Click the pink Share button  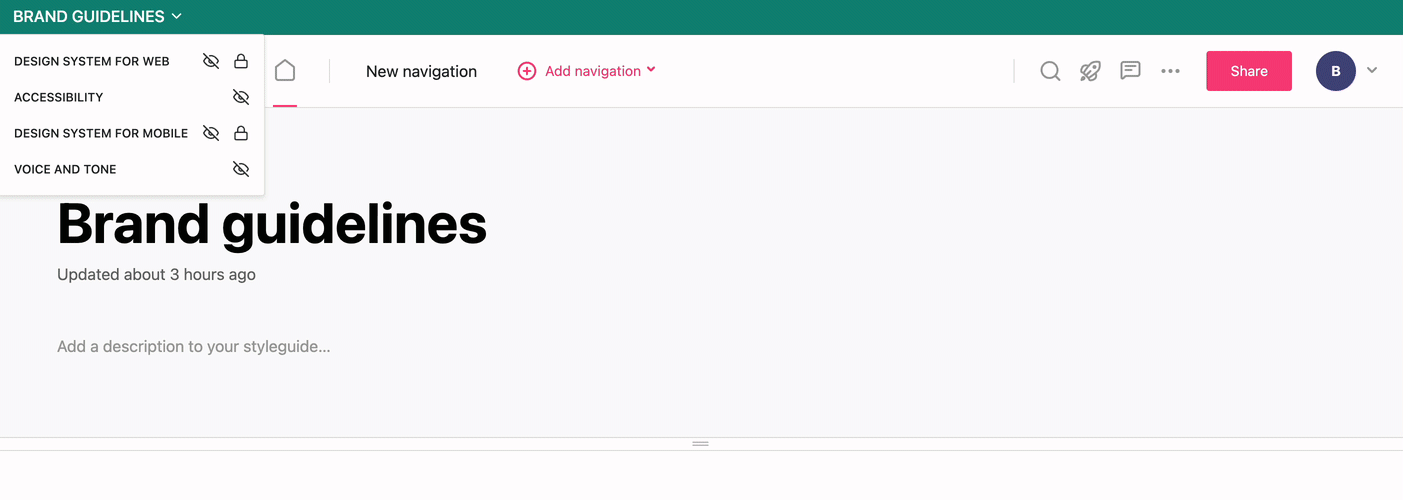(x=1249, y=71)
